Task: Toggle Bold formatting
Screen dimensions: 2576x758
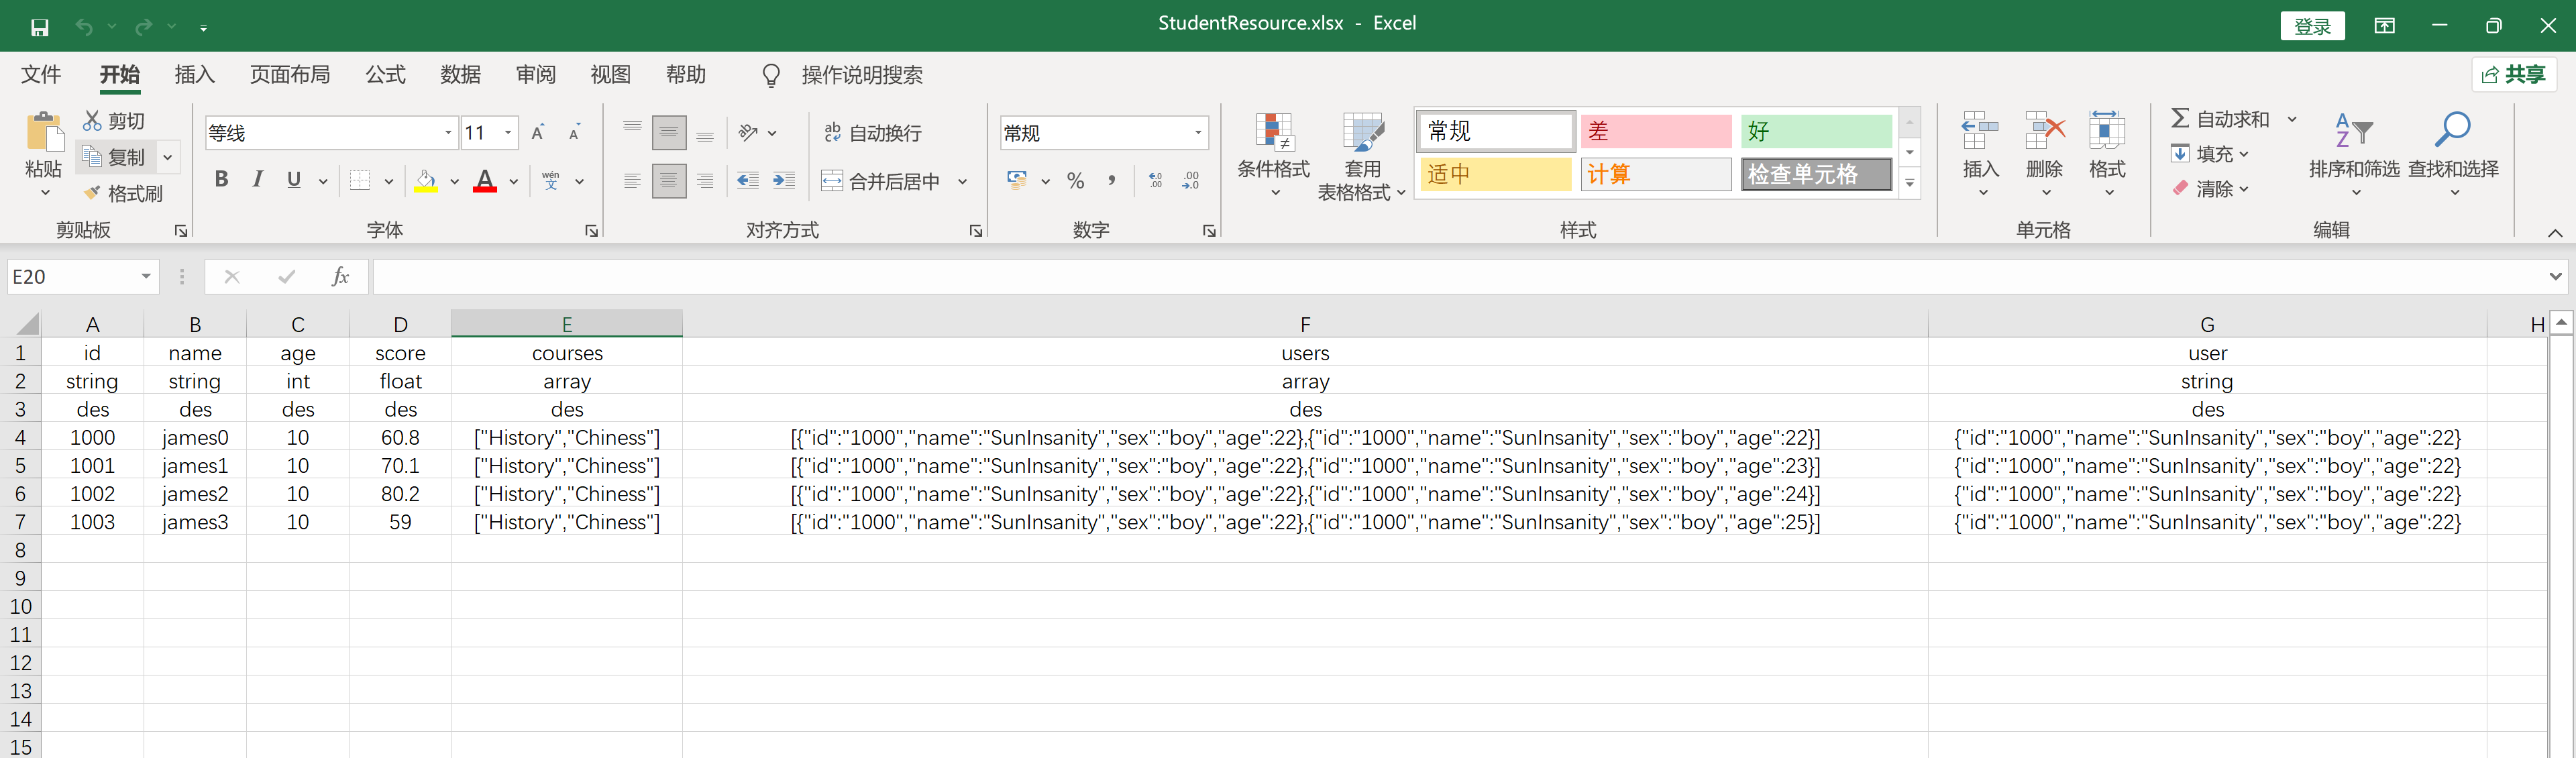Action: 221,180
